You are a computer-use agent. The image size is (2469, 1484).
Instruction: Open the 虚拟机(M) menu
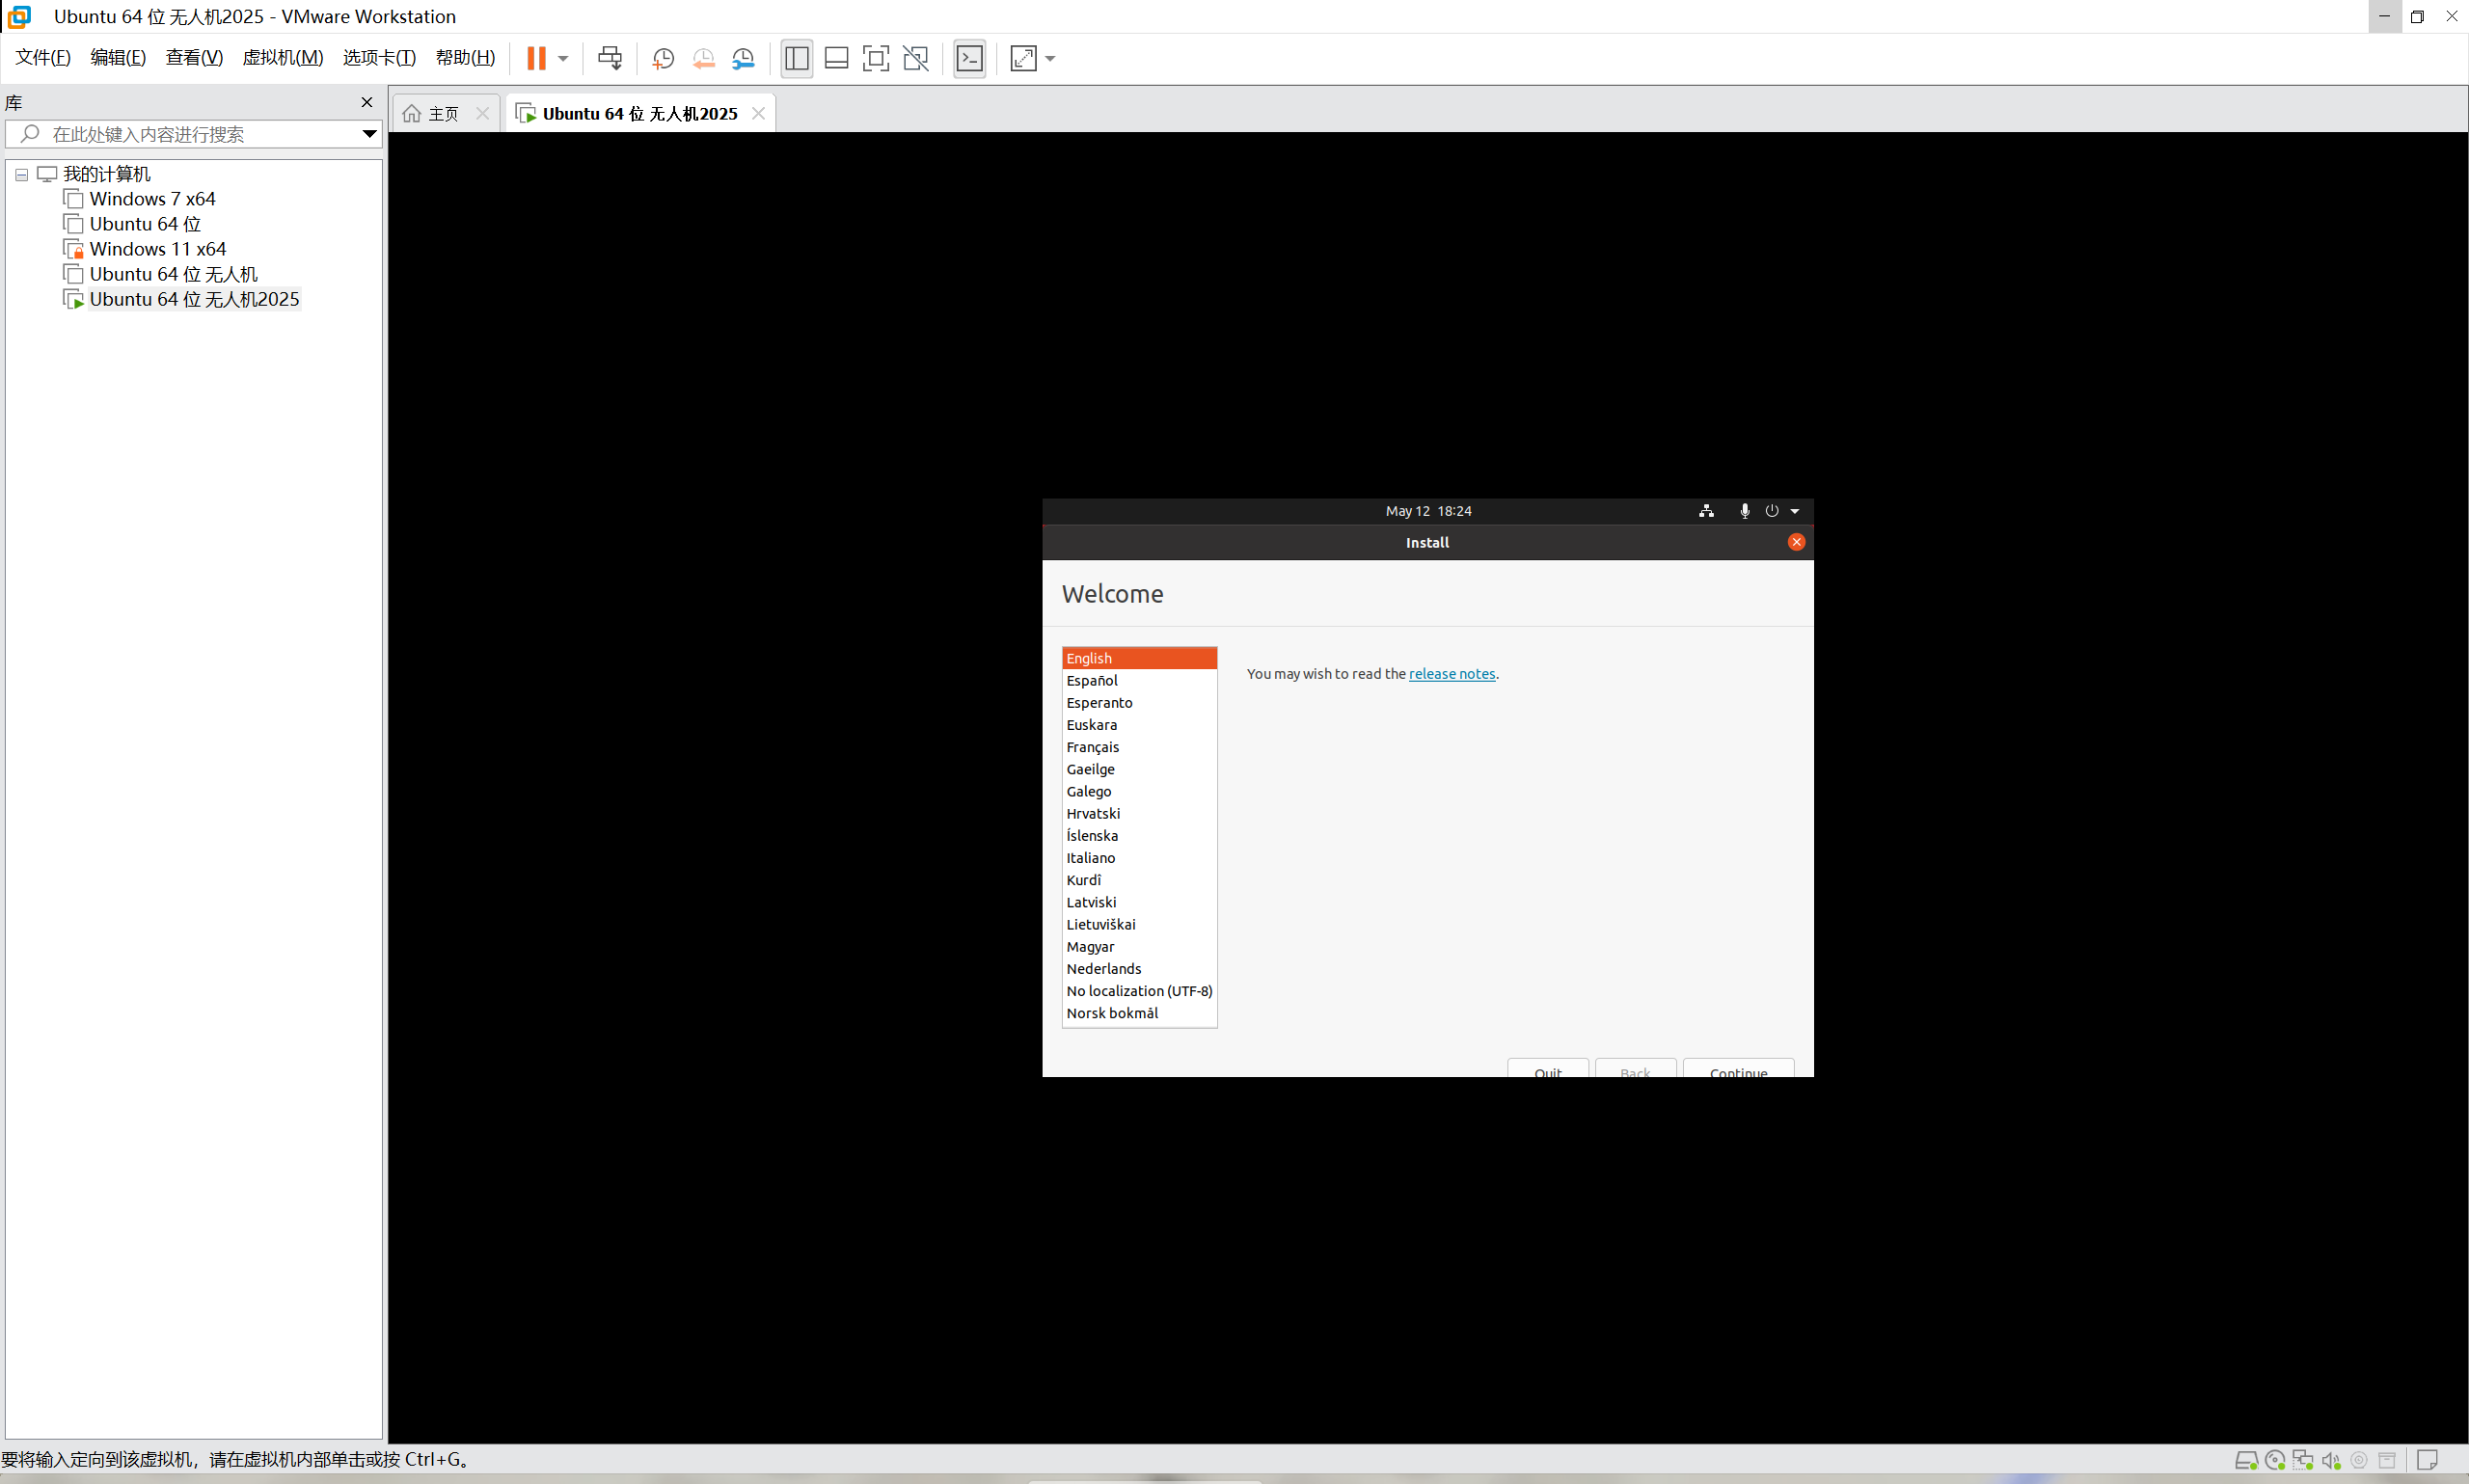[x=283, y=57]
